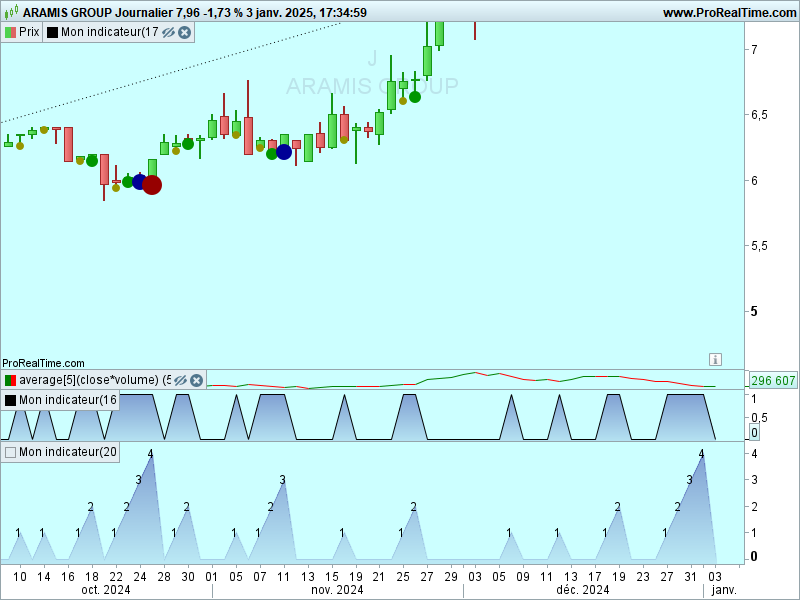Image resolution: width=800 pixels, height=600 pixels.
Task: Open Mon indicateur(16 panel label
Action: tap(68, 400)
